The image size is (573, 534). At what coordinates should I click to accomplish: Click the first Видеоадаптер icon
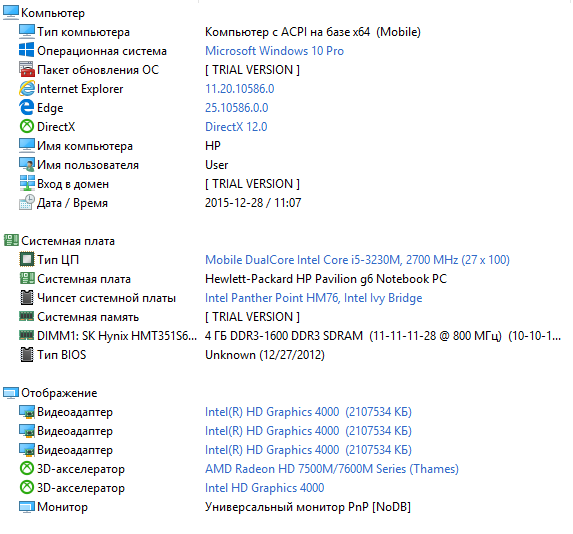[27, 412]
